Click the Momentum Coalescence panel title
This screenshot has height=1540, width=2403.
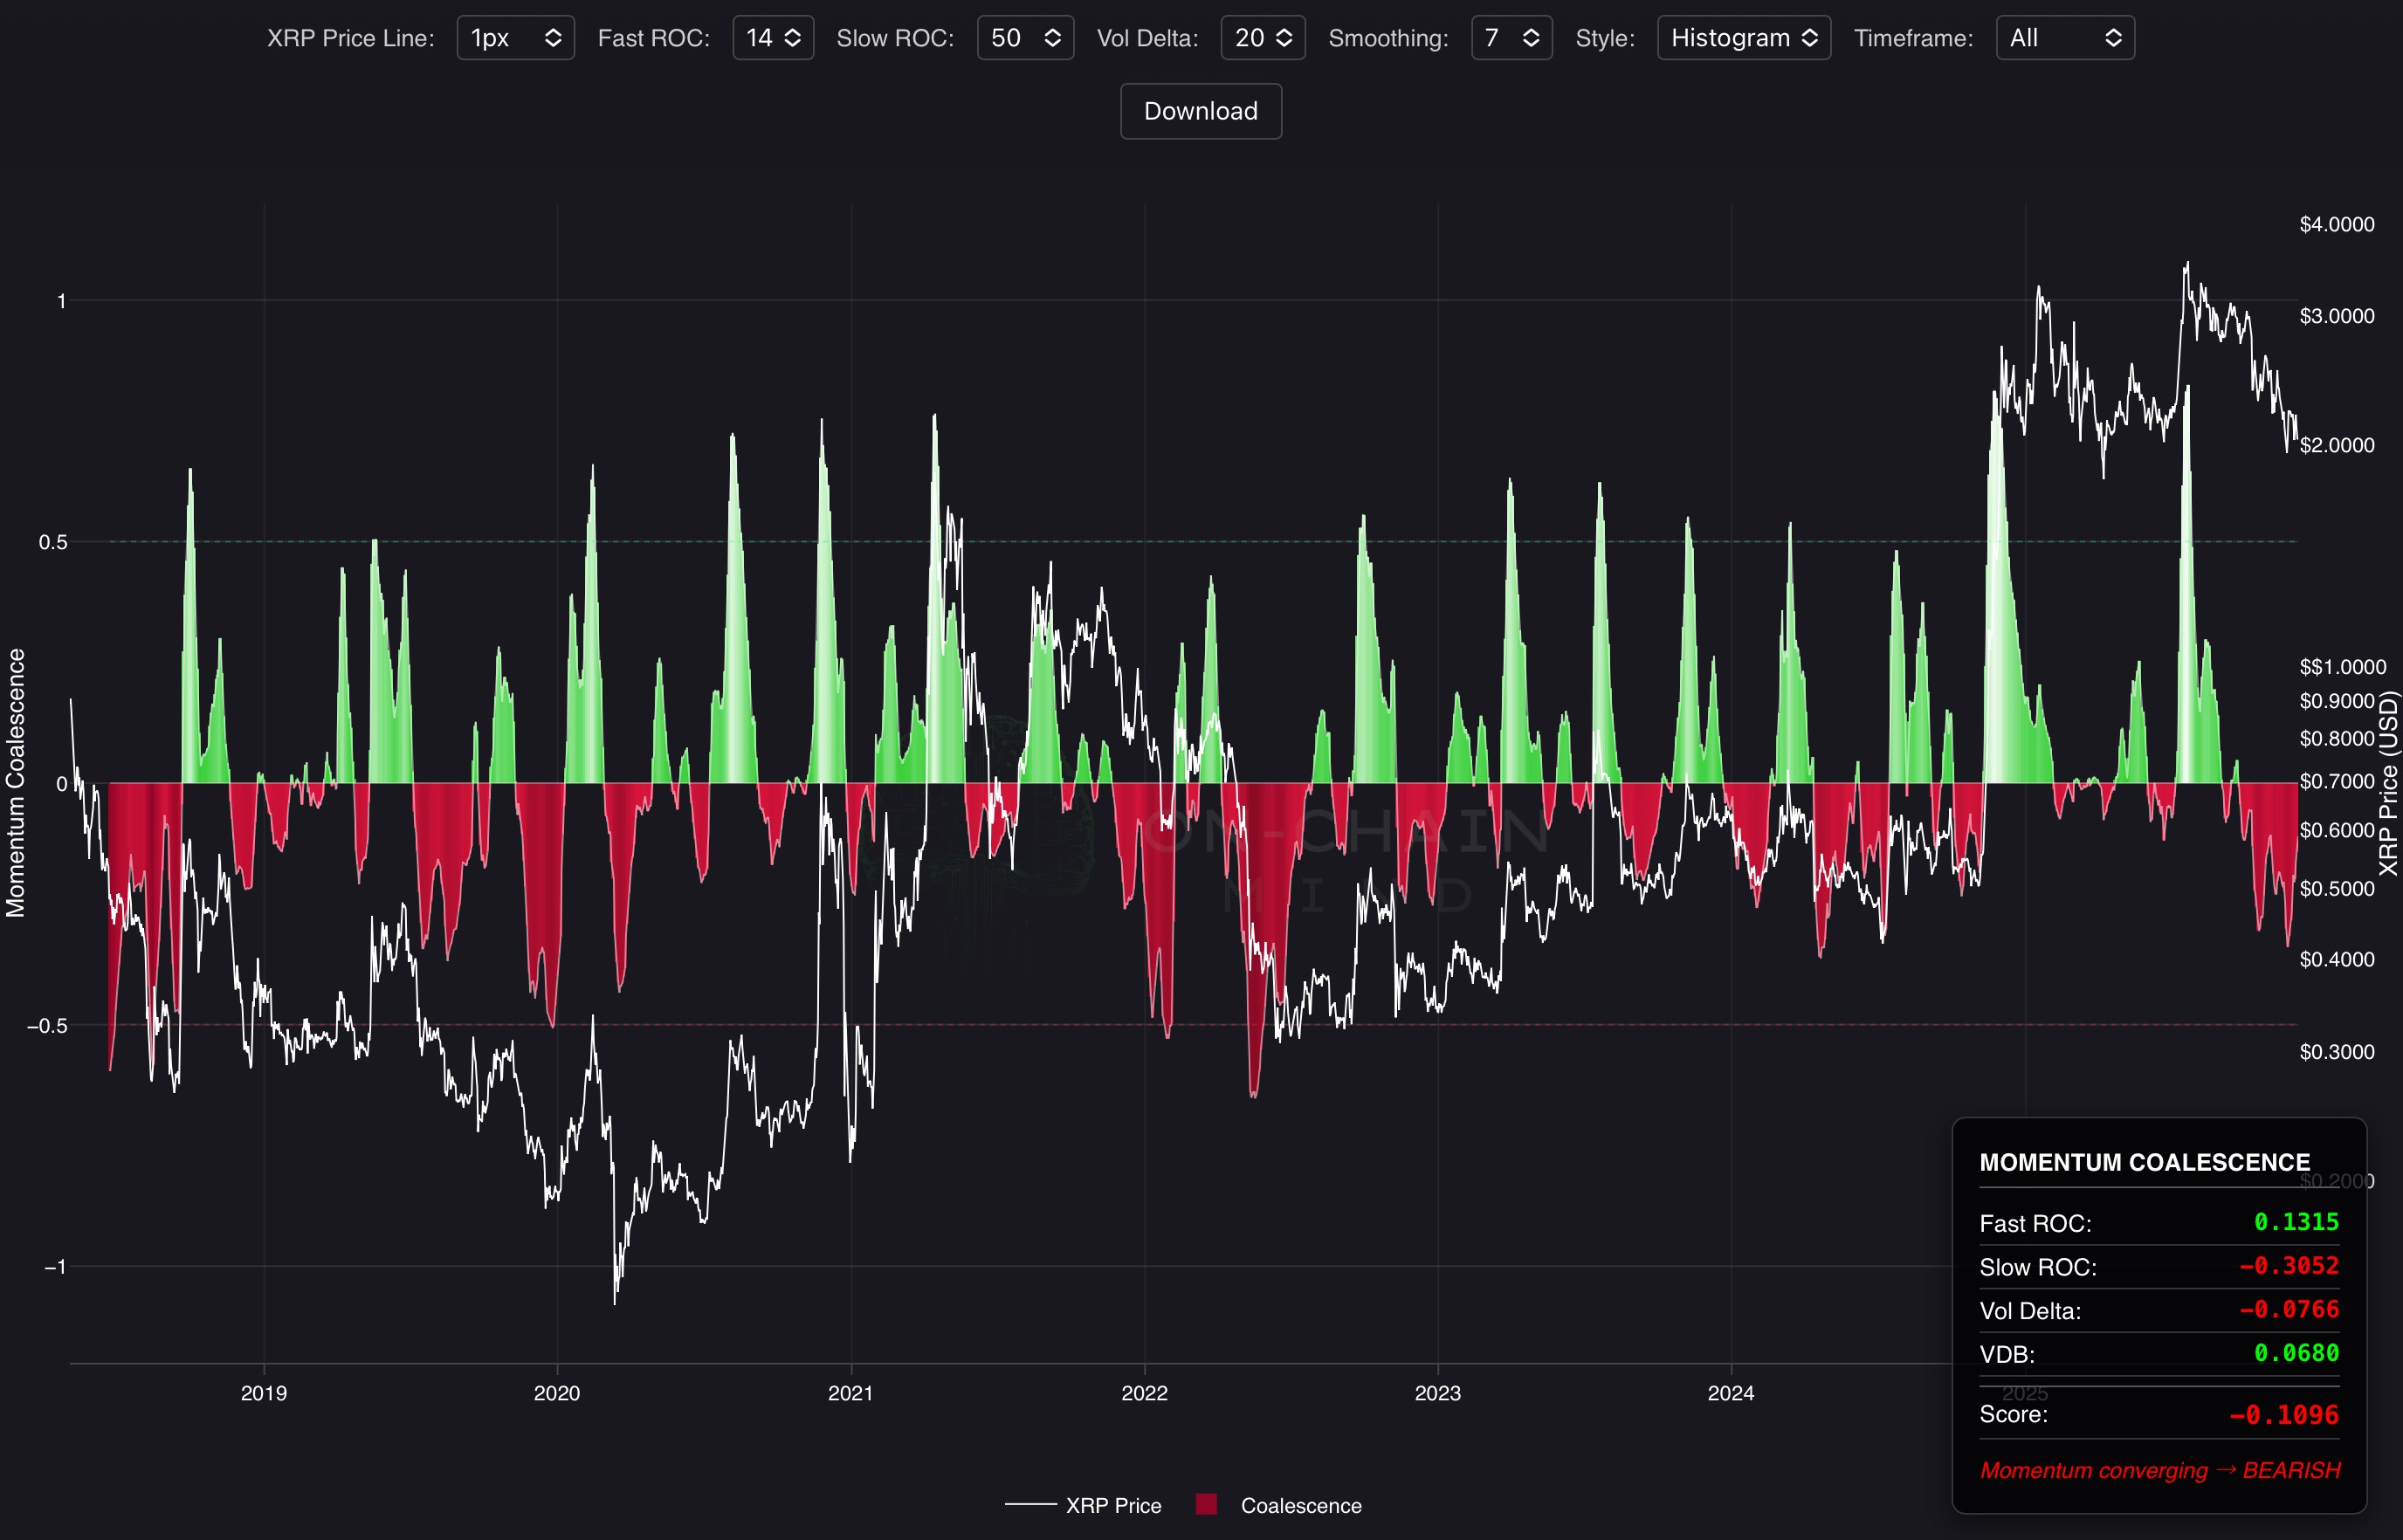(x=2144, y=1162)
